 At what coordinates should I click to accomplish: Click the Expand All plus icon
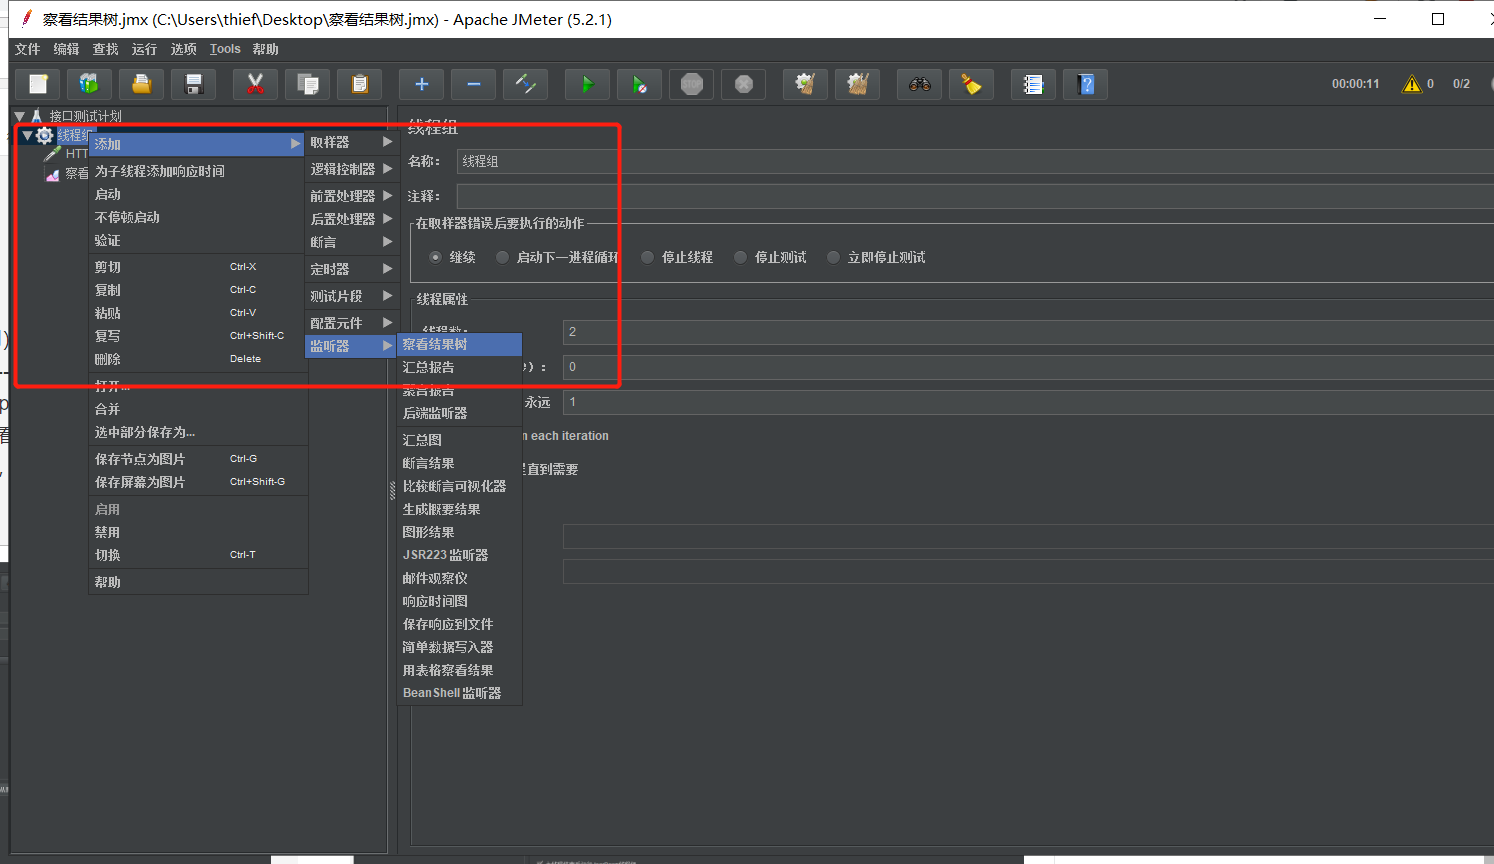point(422,84)
